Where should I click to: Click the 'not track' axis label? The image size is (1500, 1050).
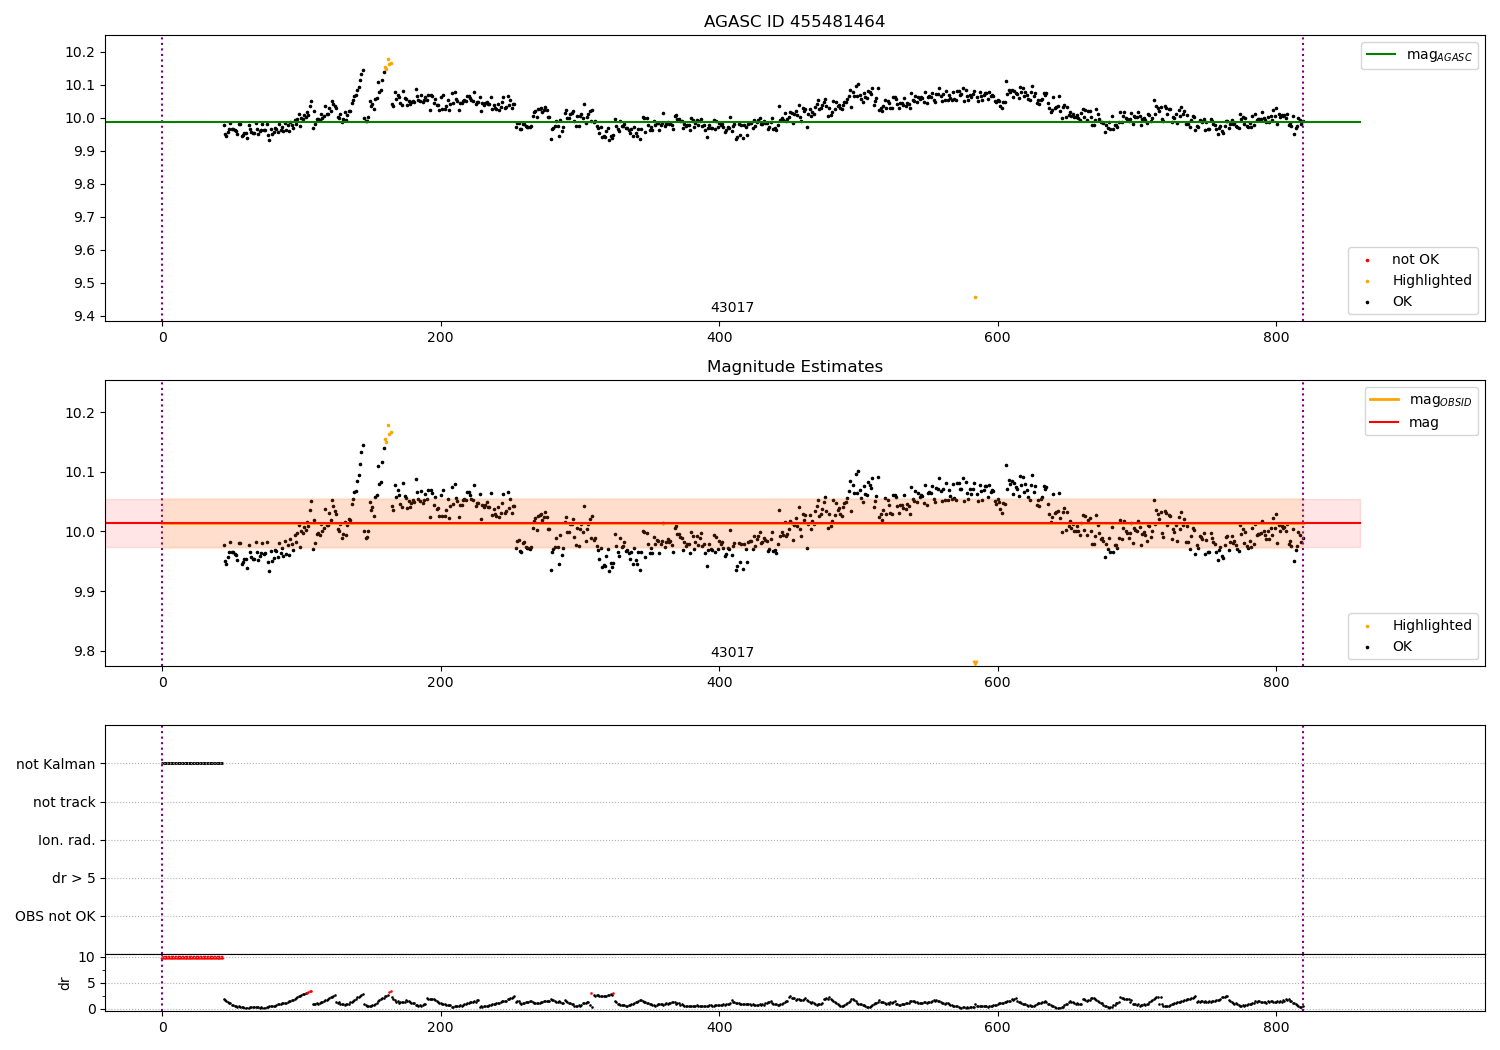[64, 802]
